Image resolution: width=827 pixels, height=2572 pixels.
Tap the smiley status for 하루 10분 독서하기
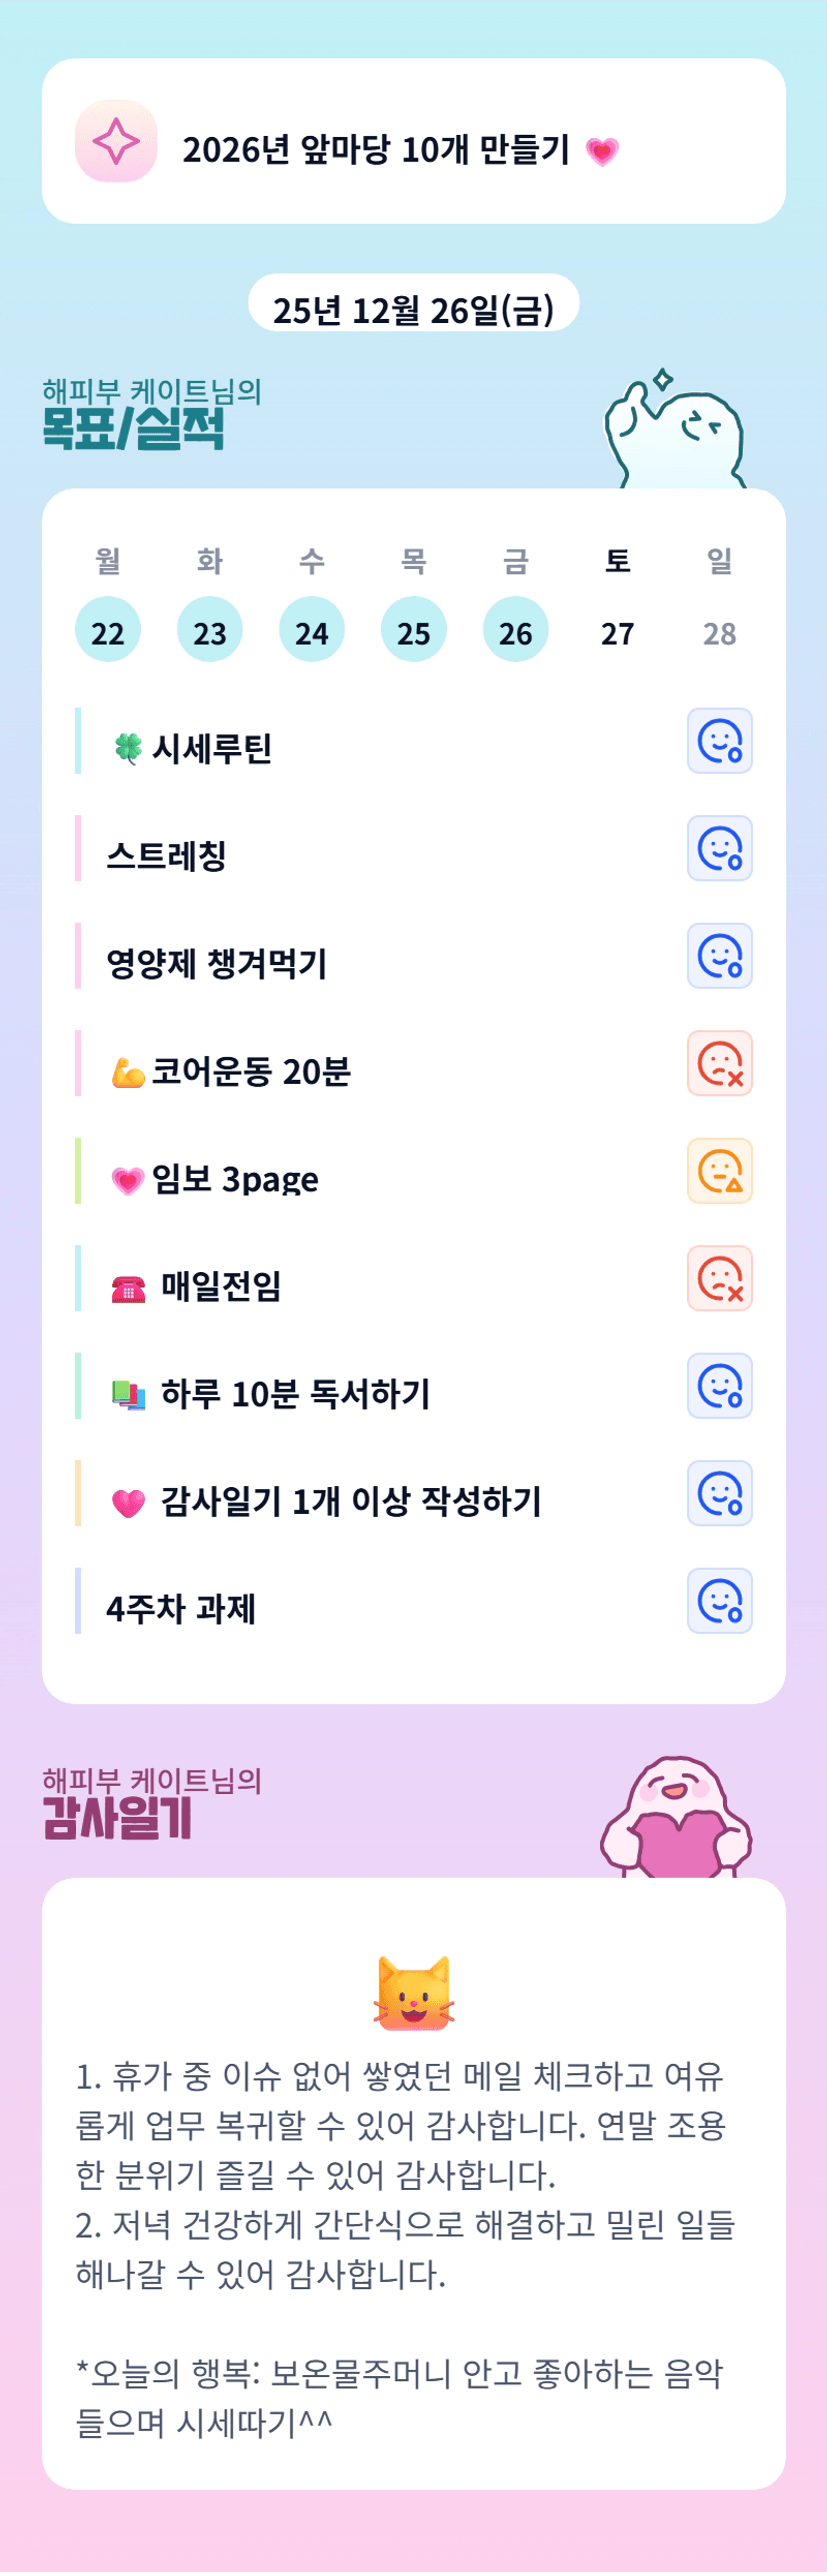[x=719, y=1386]
